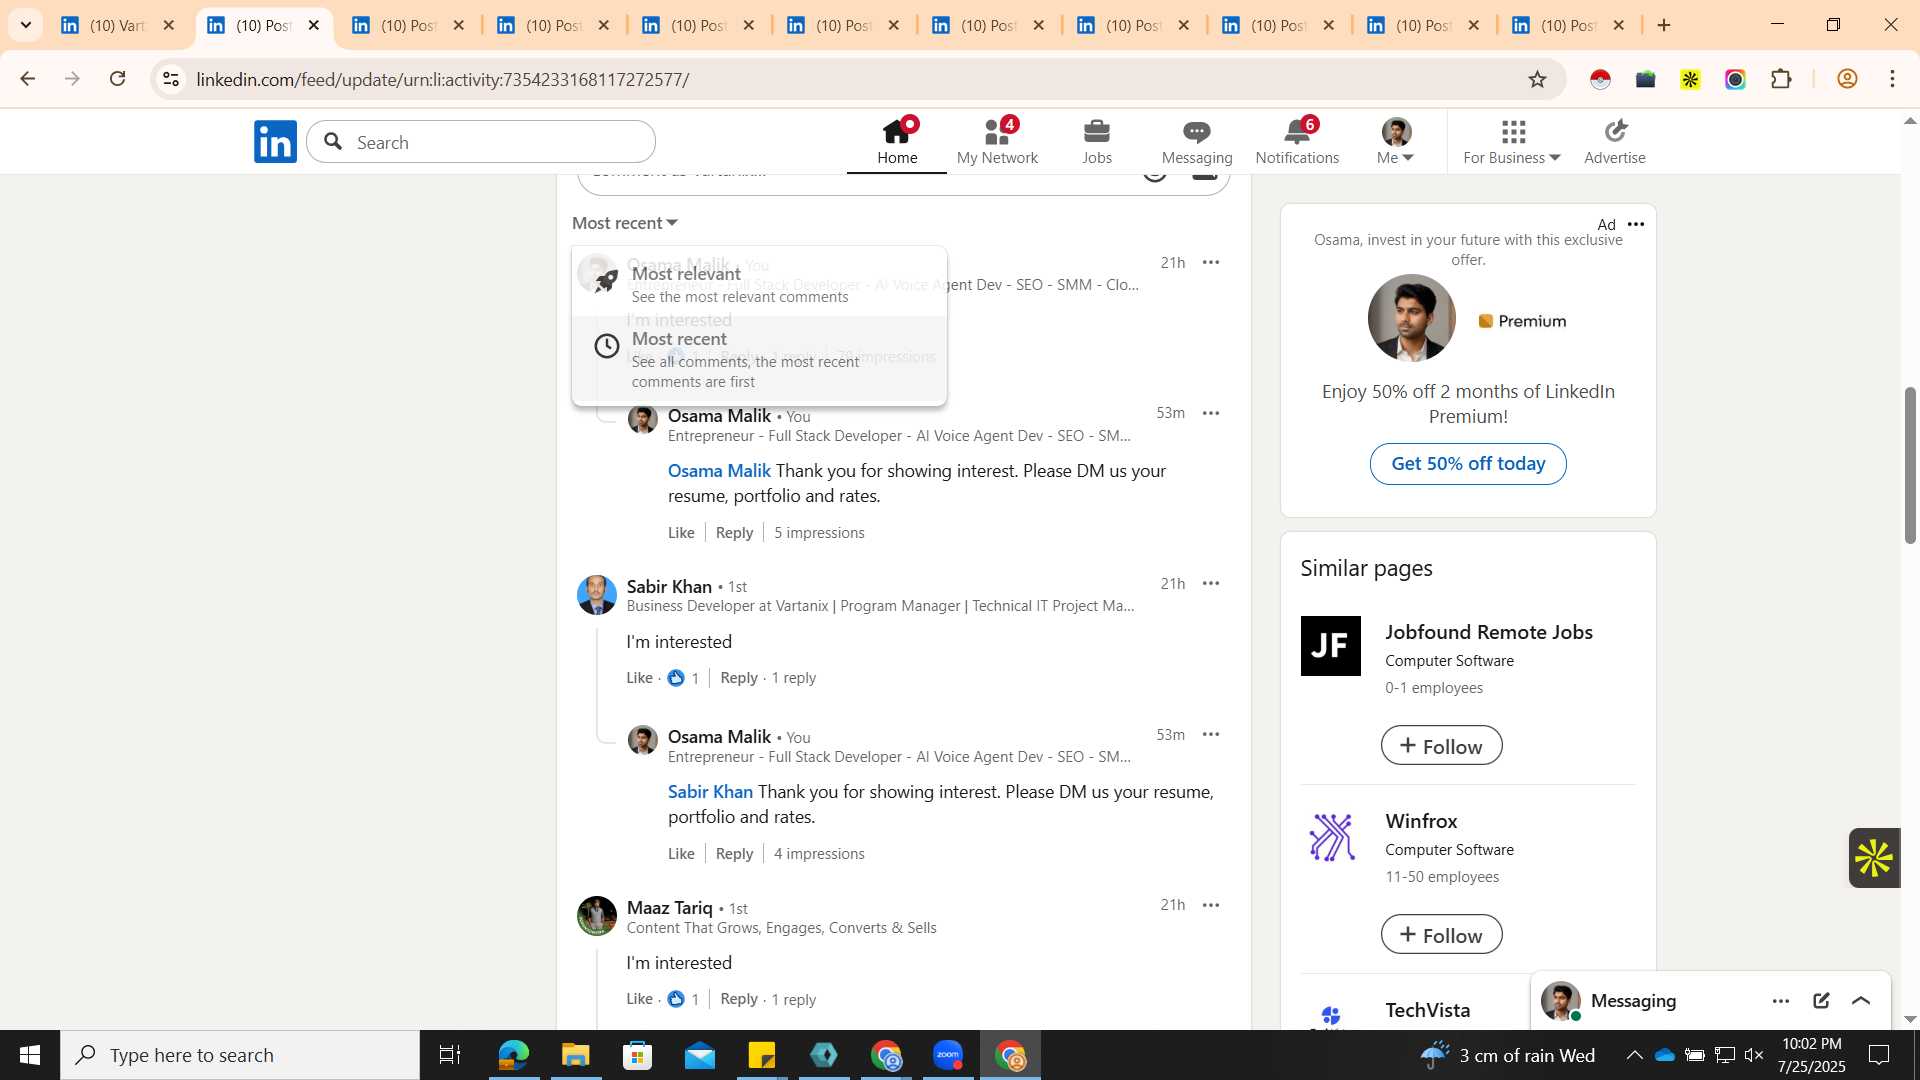Collapse the Most recent sort dropdown
Viewport: 1920px width, 1080px height.
coord(625,223)
